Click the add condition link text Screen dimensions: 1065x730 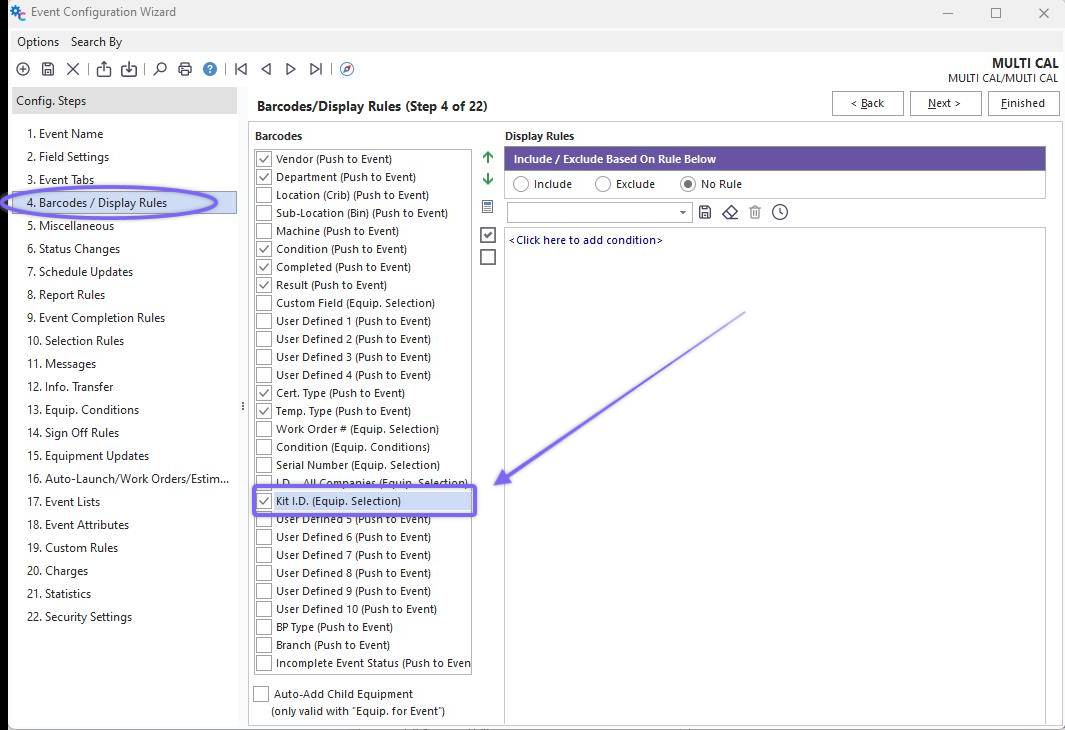coord(586,240)
